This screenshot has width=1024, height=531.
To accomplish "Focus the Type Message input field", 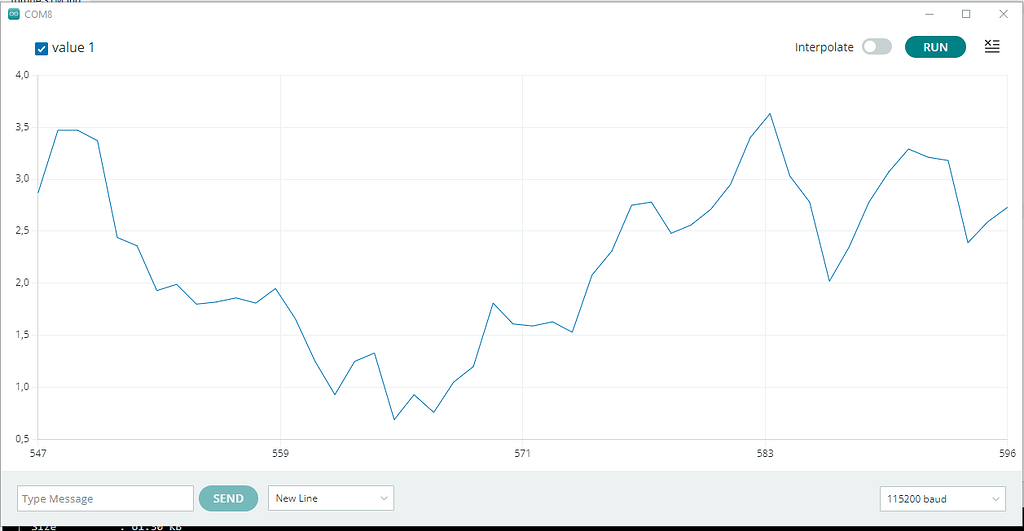I will point(105,498).
